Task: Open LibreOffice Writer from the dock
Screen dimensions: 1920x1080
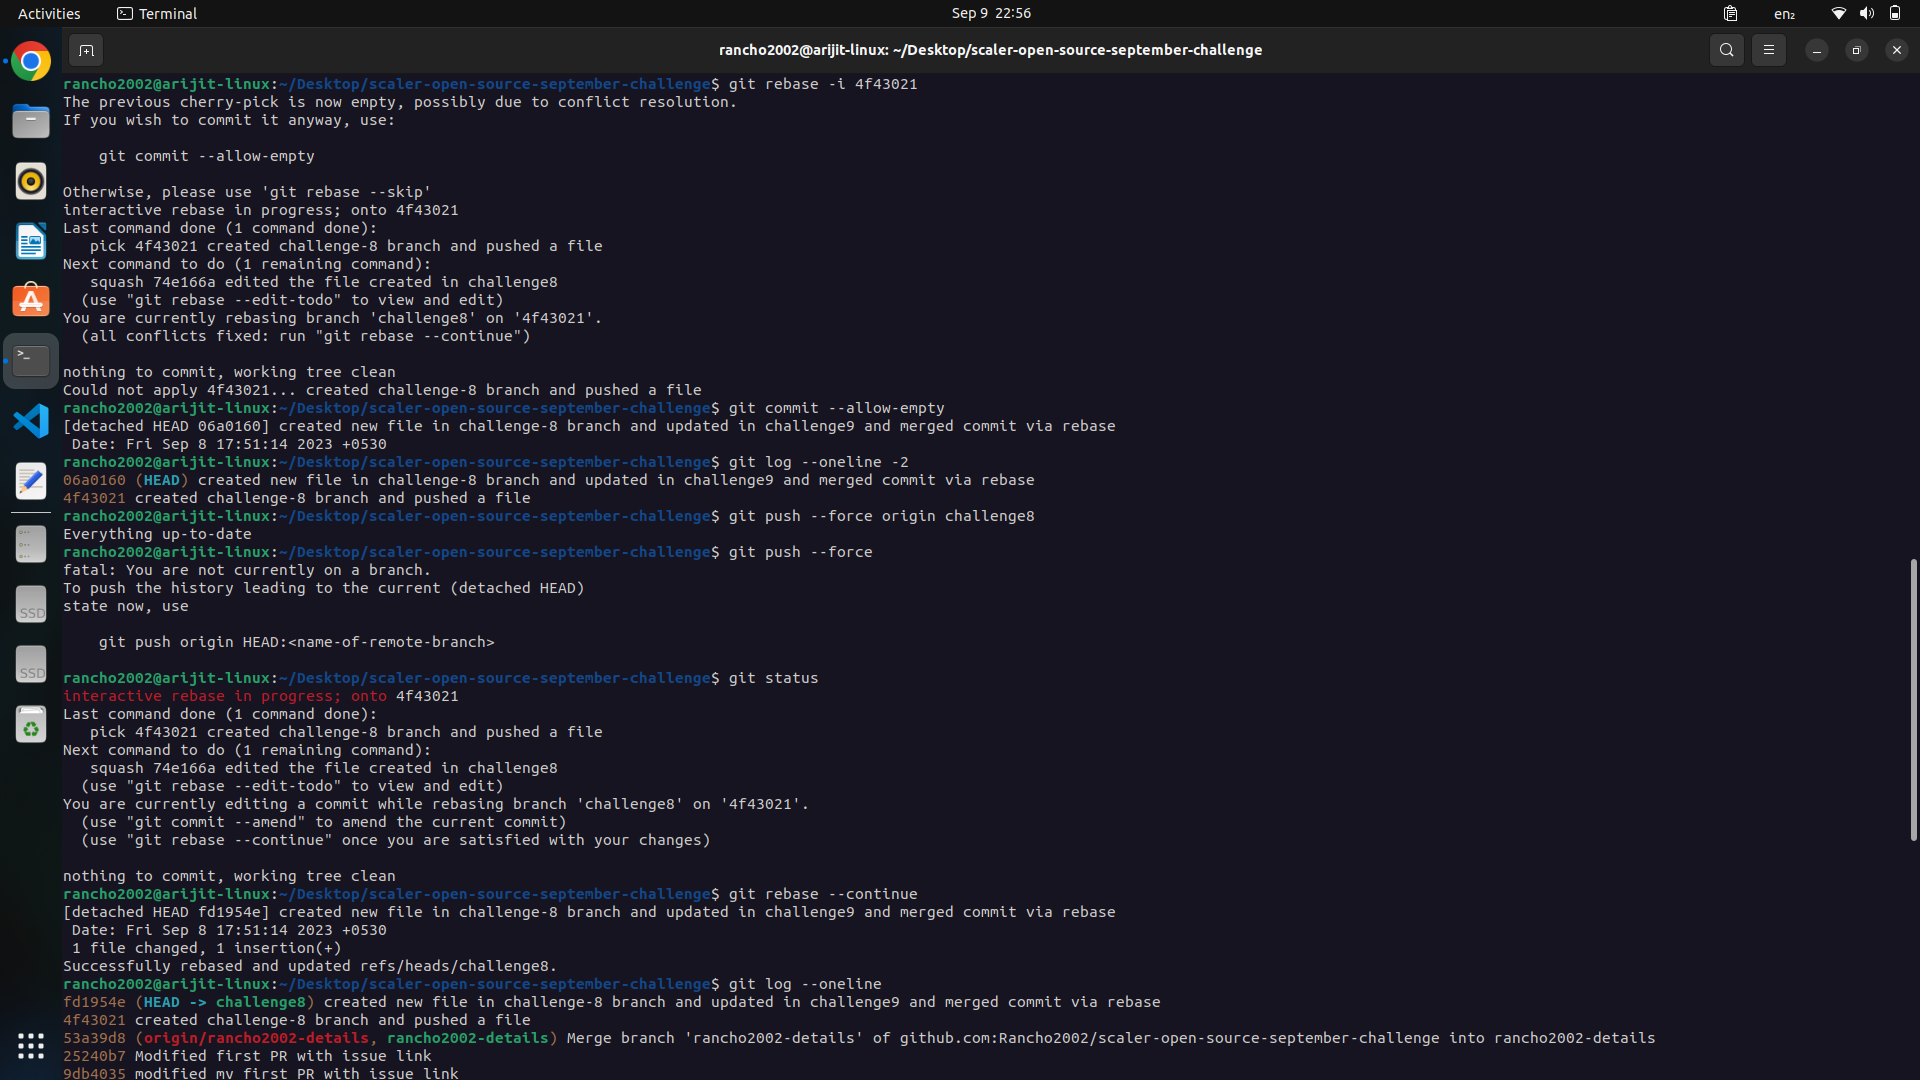Action: (30, 241)
